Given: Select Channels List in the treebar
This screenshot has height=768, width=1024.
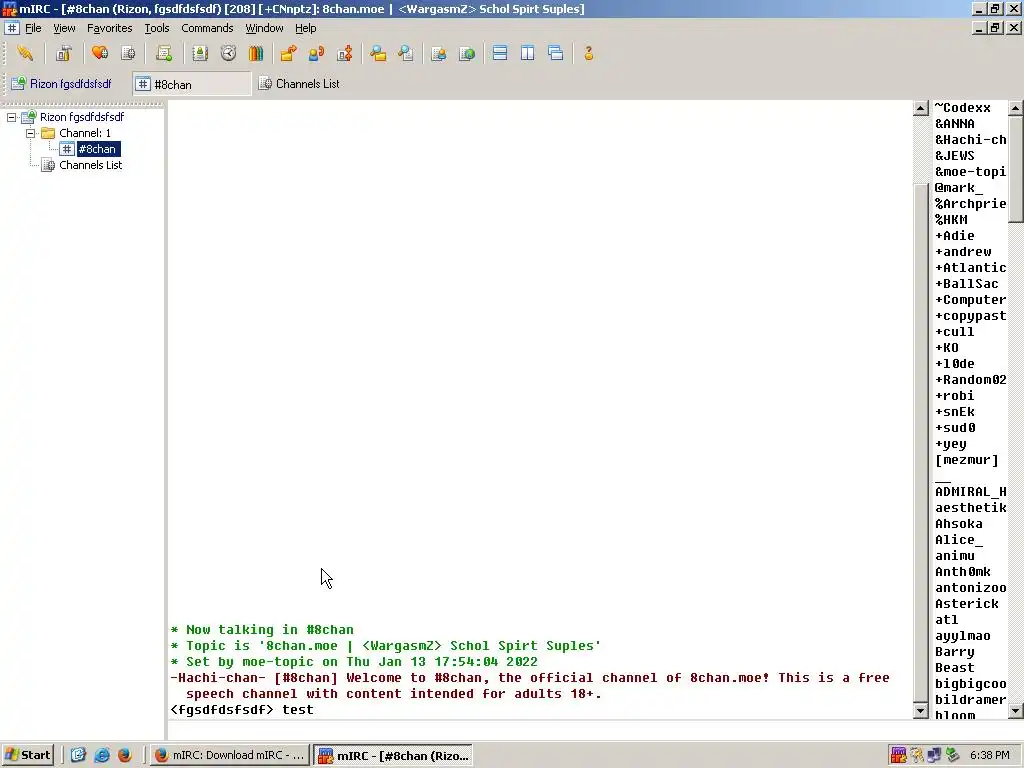Looking at the screenshot, I should (x=90, y=165).
